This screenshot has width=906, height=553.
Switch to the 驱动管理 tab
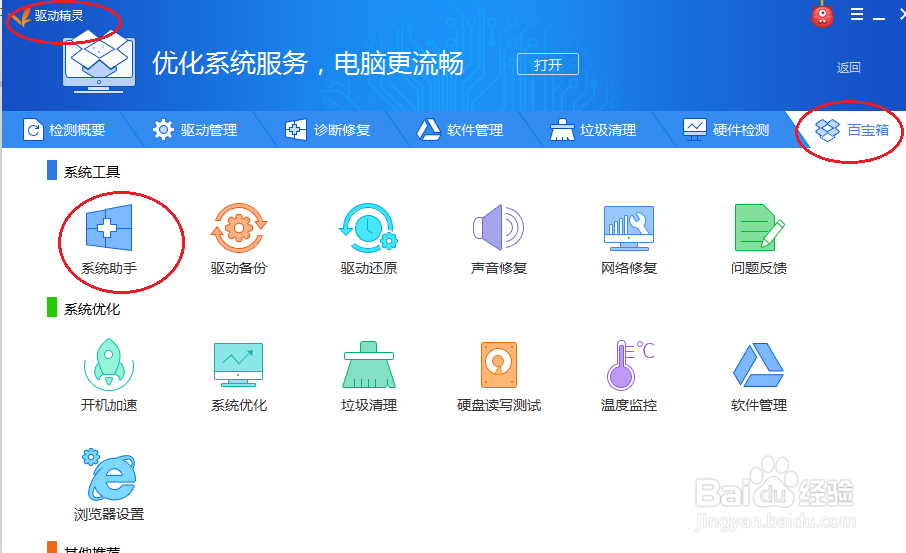(195, 130)
